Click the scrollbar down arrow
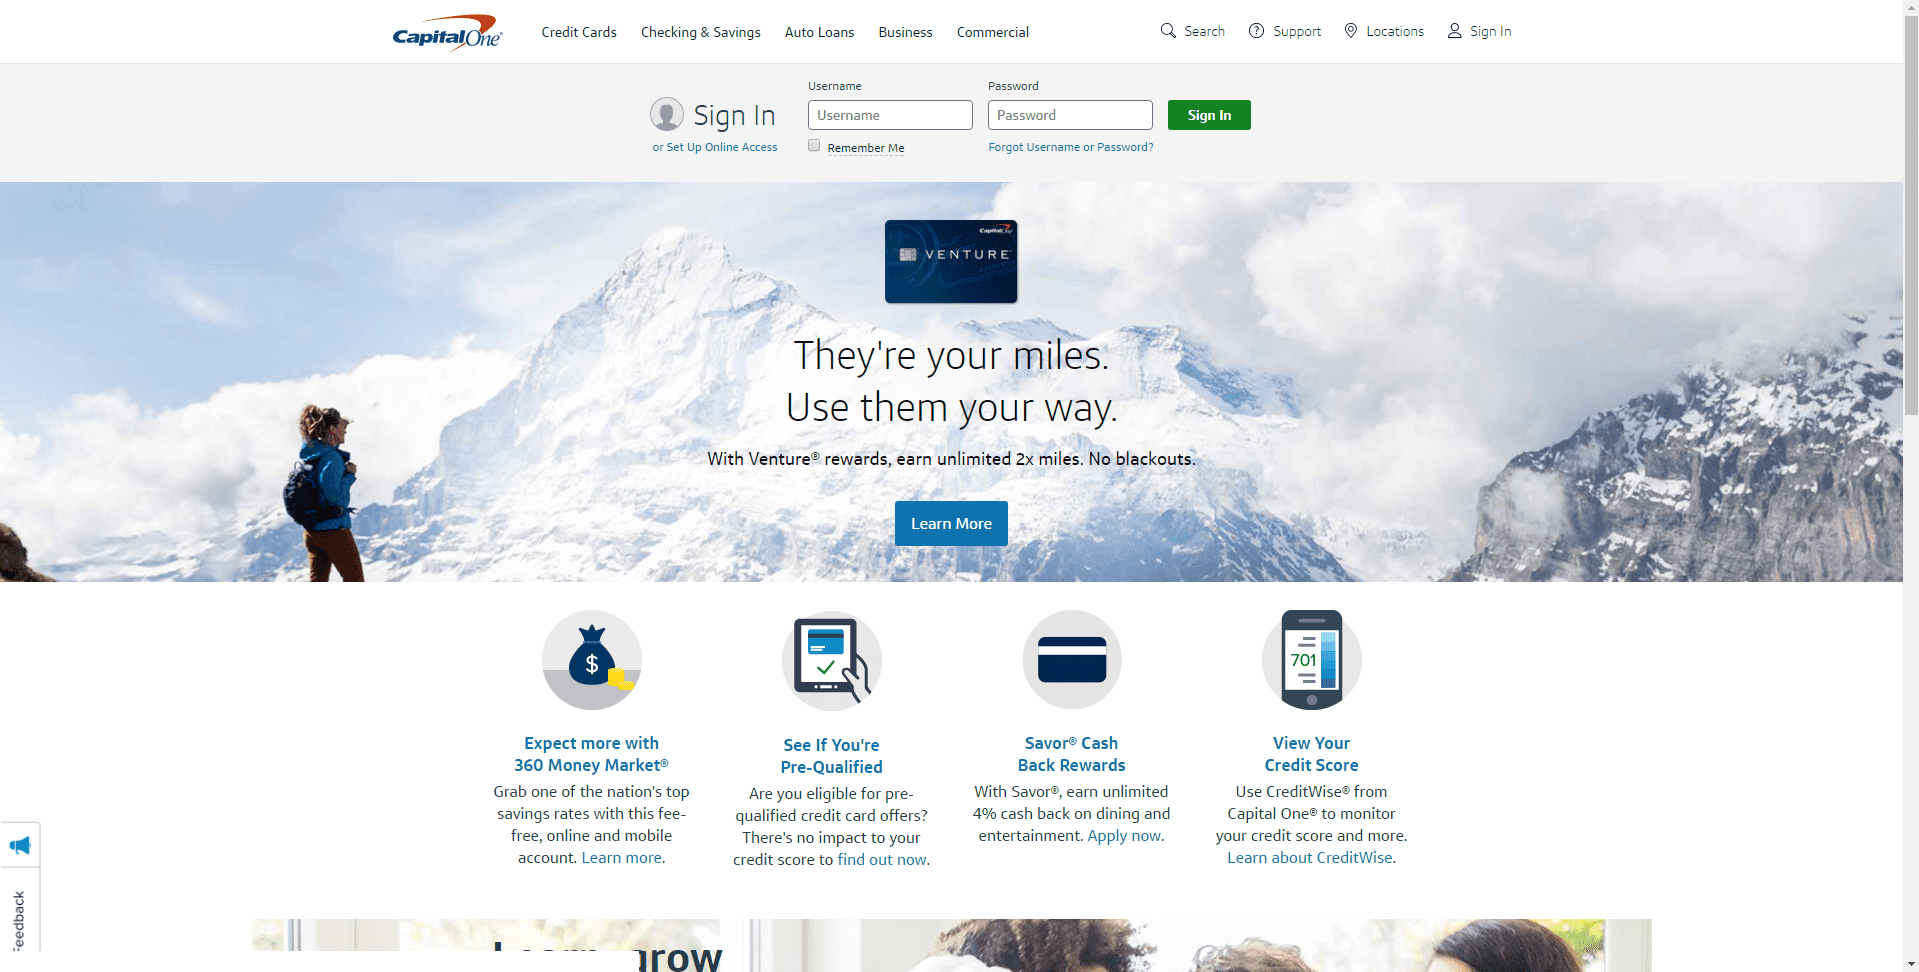This screenshot has width=1919, height=972. [1911, 964]
